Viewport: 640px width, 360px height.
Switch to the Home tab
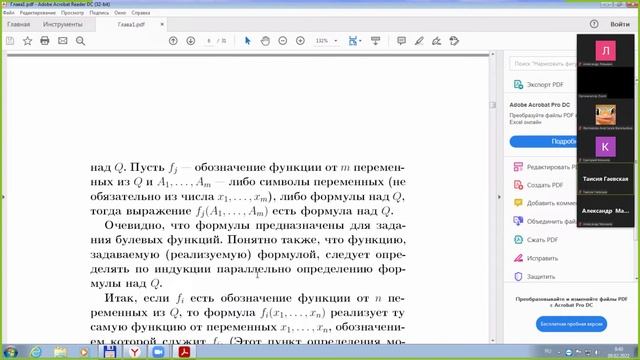[x=19, y=24]
